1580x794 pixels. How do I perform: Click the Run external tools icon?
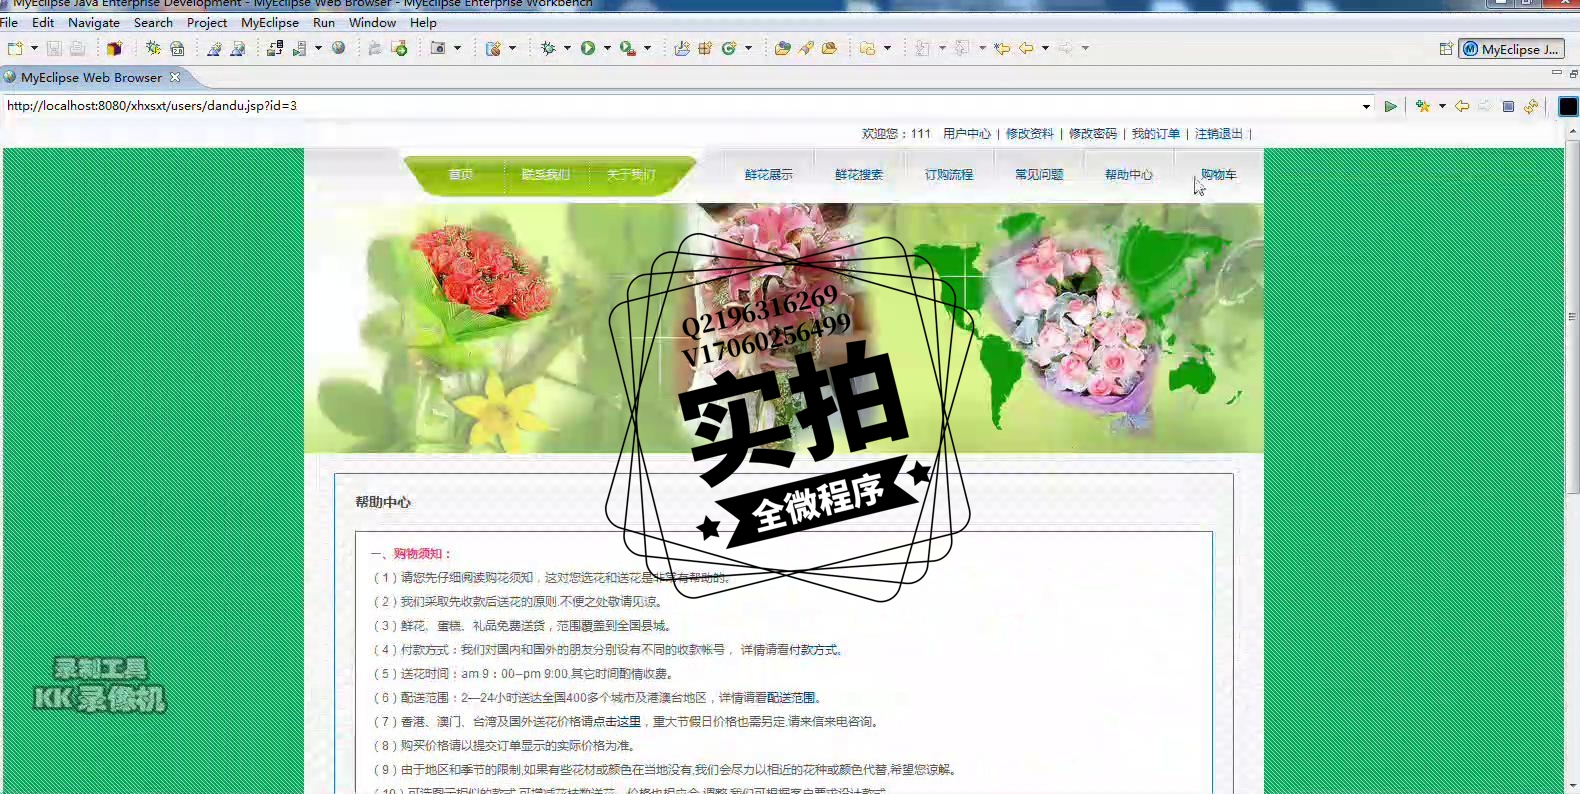[x=628, y=48]
